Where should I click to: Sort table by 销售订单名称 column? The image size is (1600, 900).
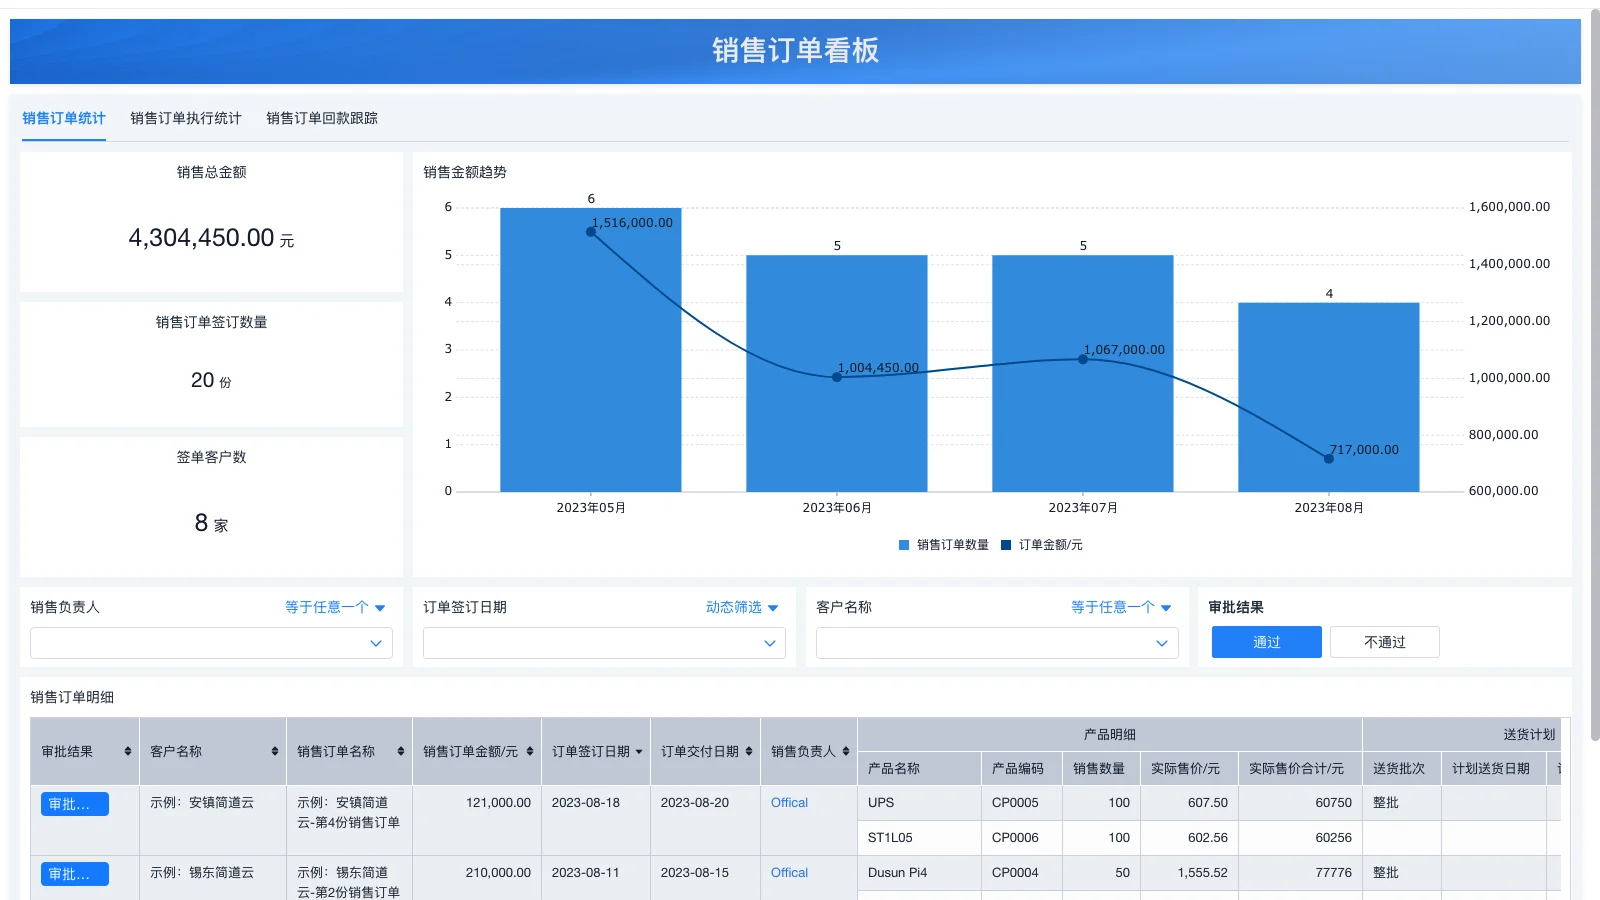point(398,751)
